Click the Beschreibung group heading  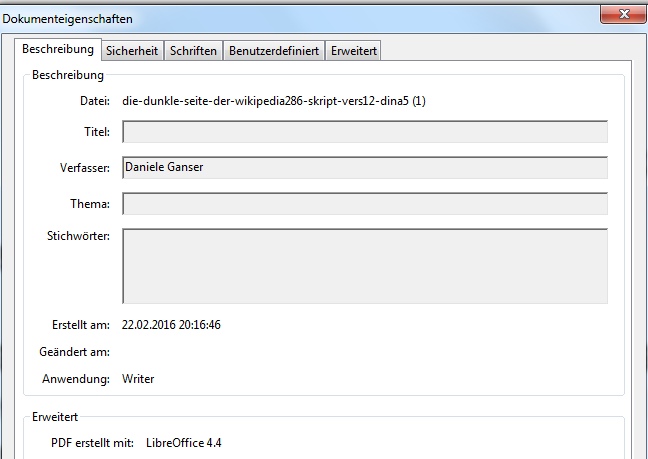point(67,75)
